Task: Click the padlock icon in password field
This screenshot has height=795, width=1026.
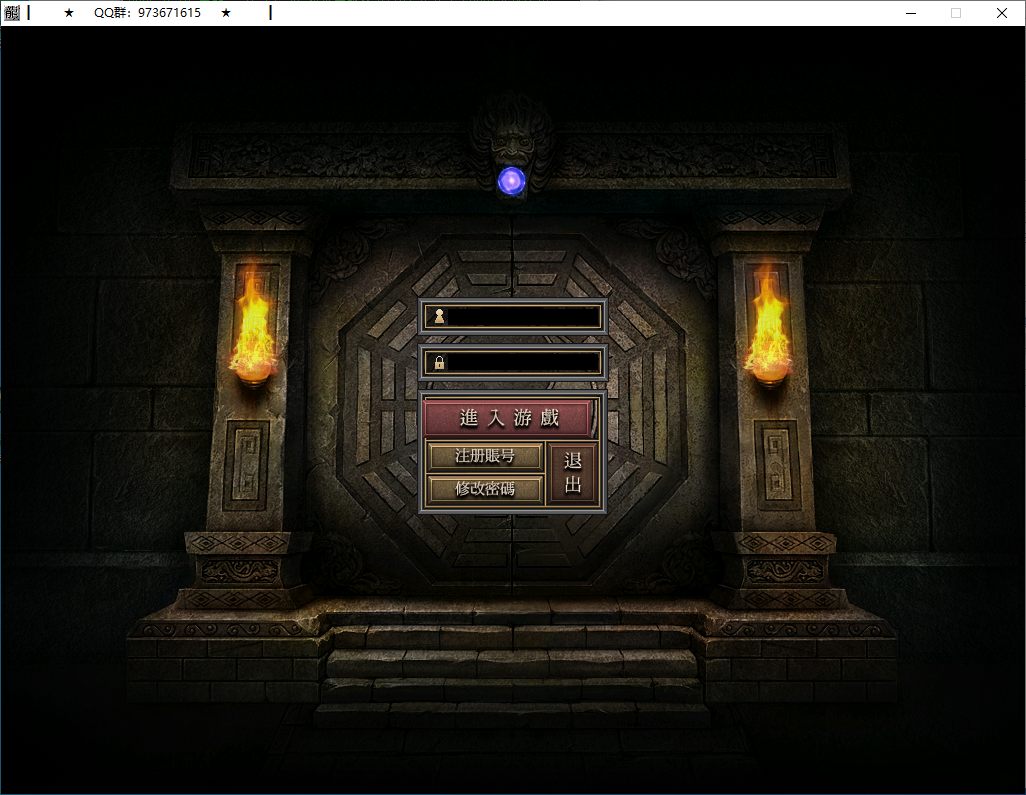Action: (438, 362)
